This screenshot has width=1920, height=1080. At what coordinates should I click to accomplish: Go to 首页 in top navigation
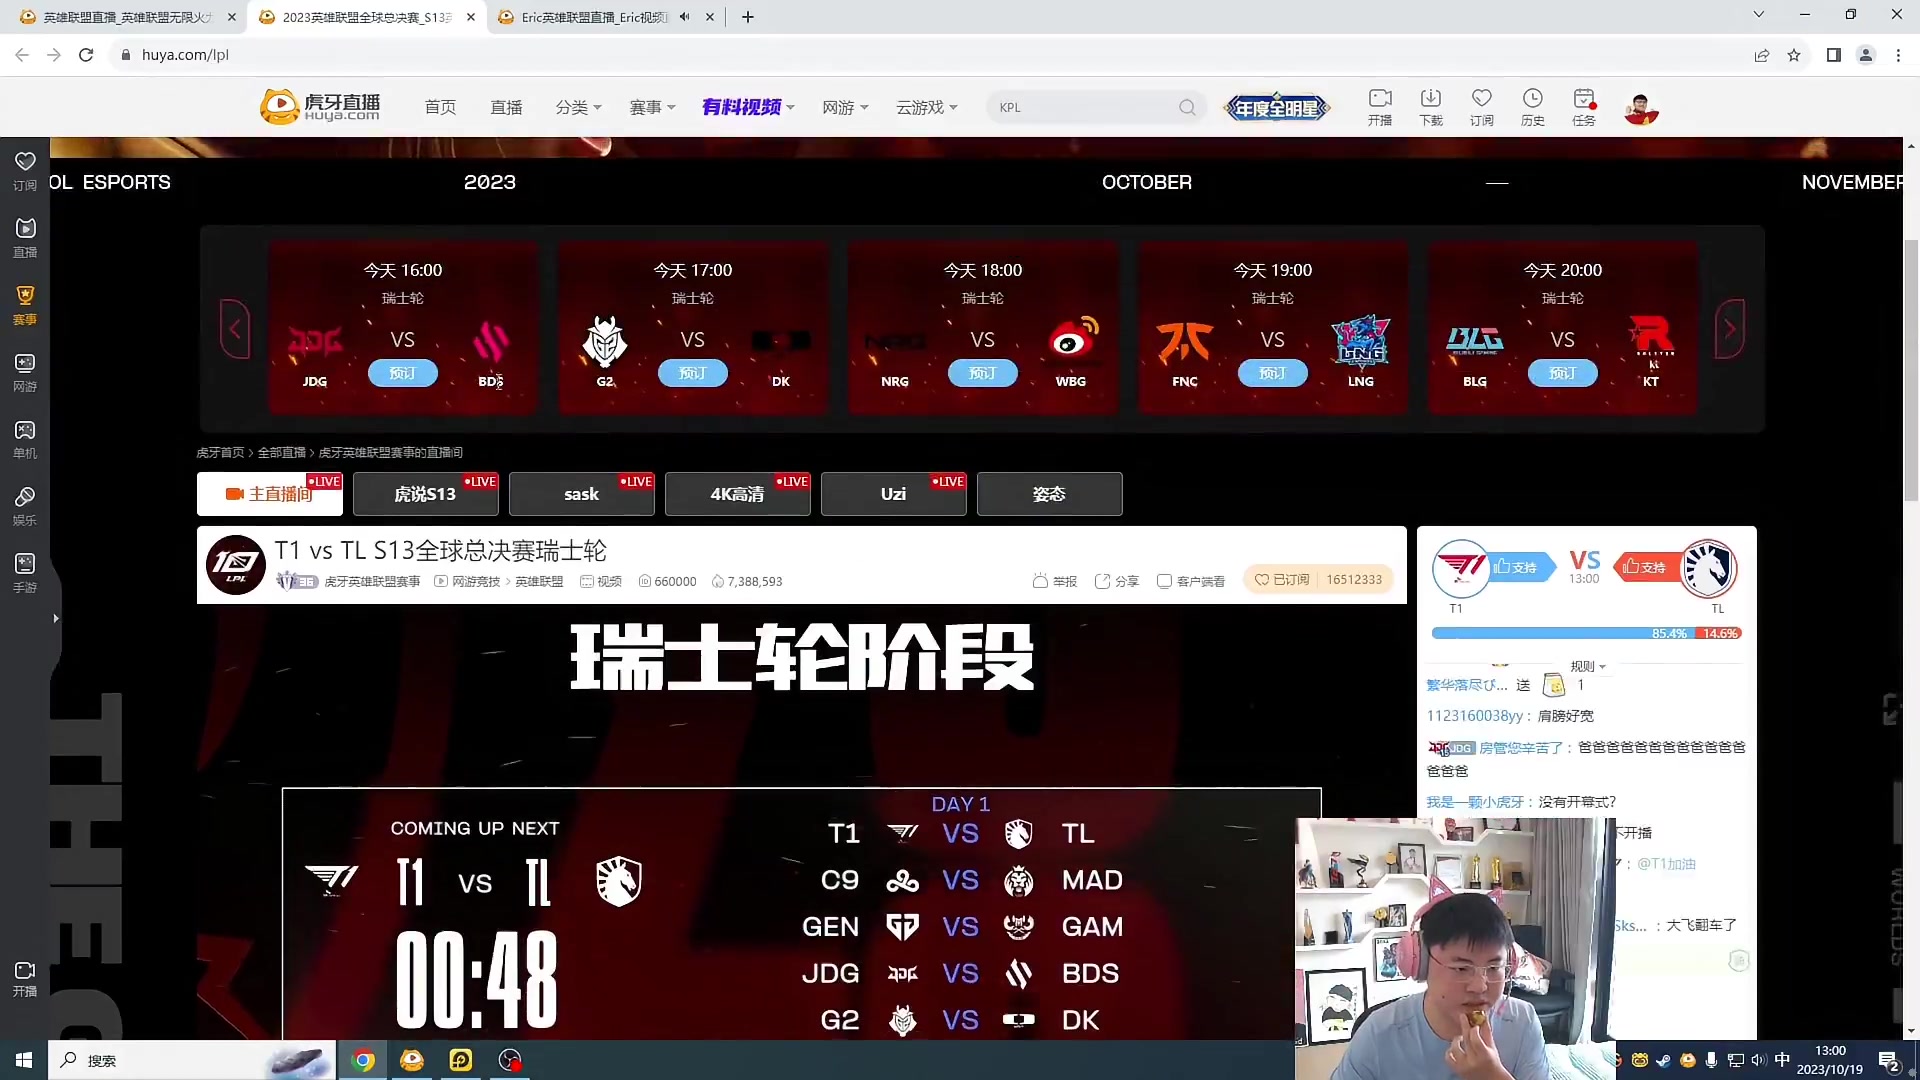(440, 107)
